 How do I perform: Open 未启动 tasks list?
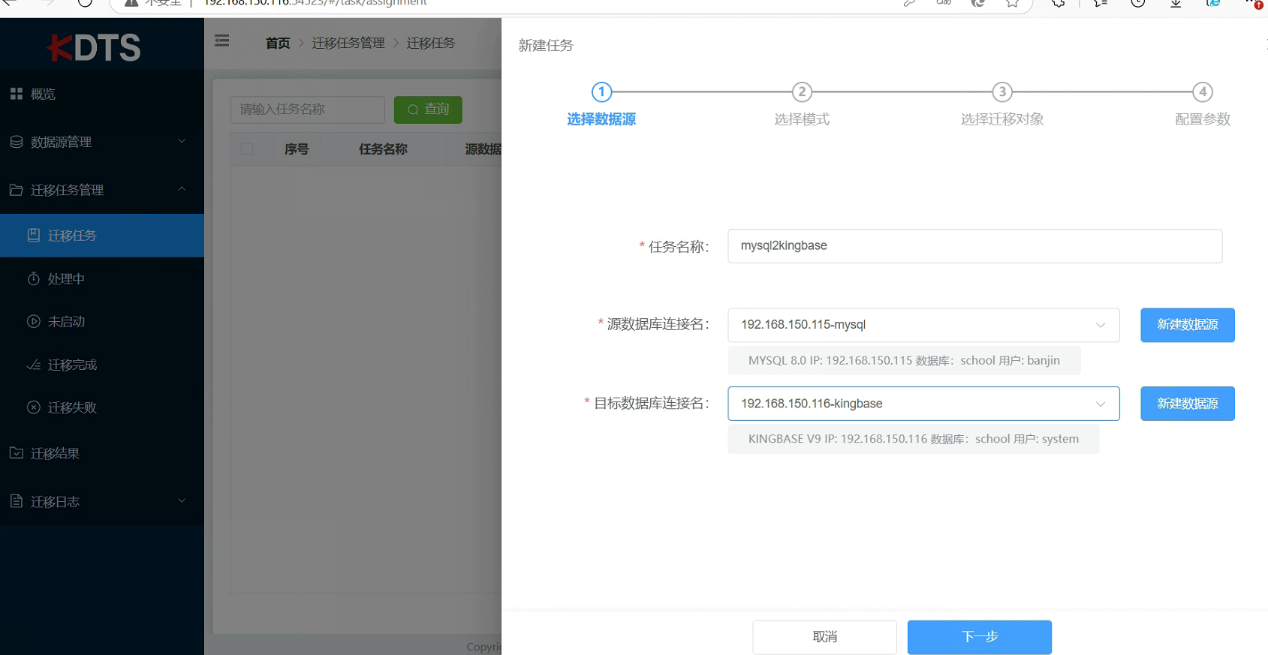click(66, 322)
